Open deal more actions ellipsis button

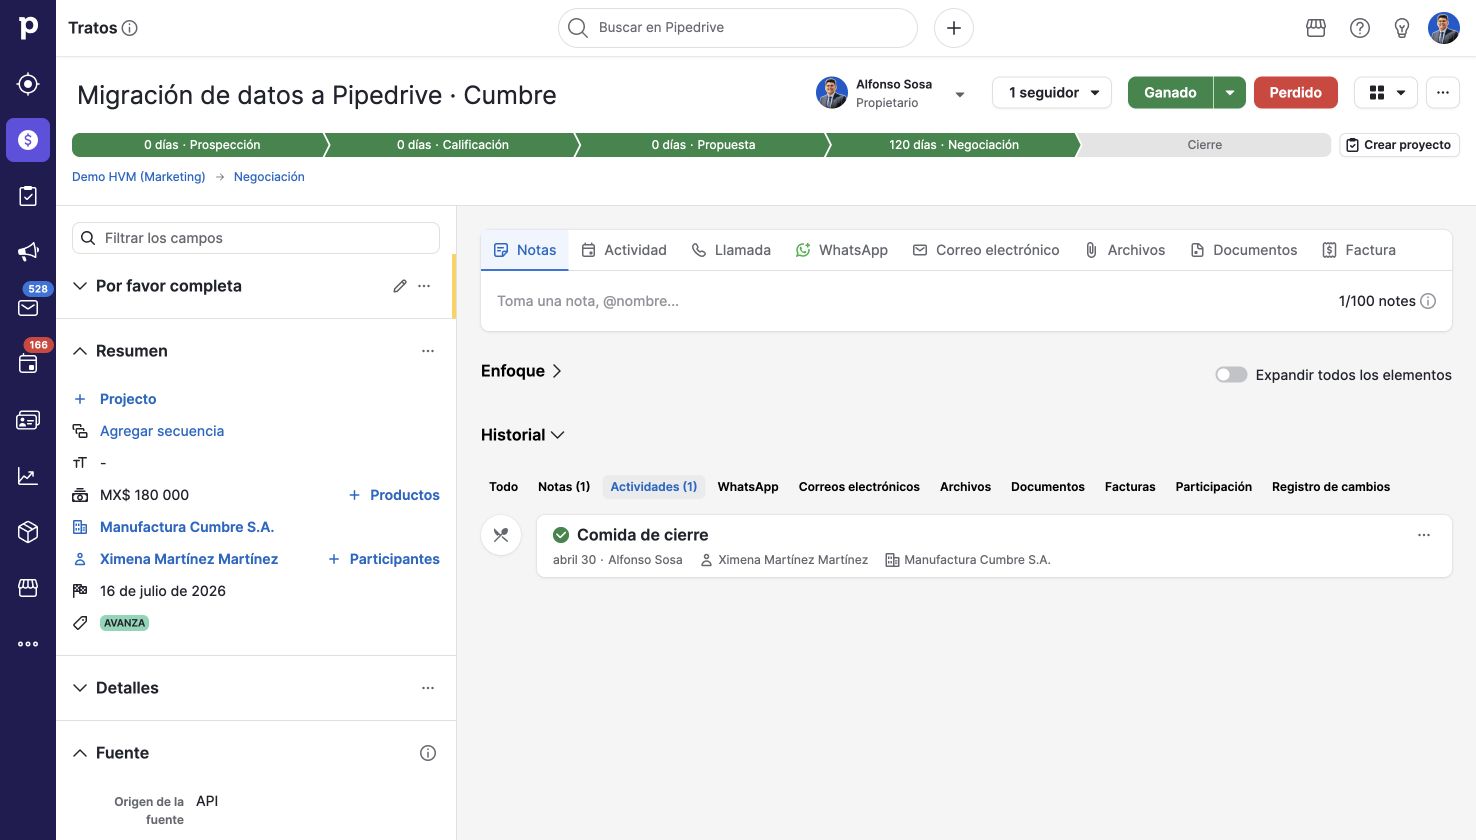pyautogui.click(x=1443, y=92)
